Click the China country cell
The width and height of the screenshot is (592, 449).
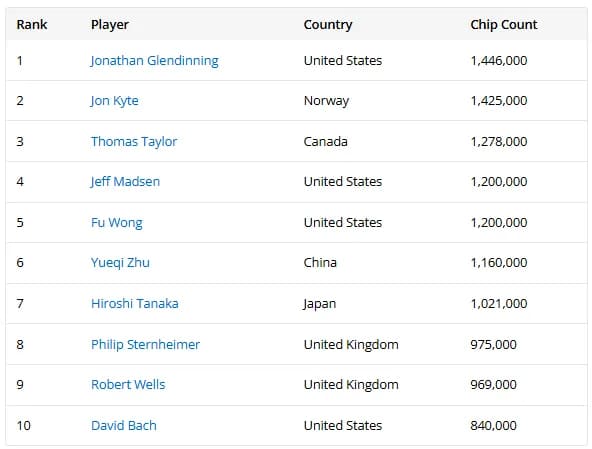pos(320,263)
